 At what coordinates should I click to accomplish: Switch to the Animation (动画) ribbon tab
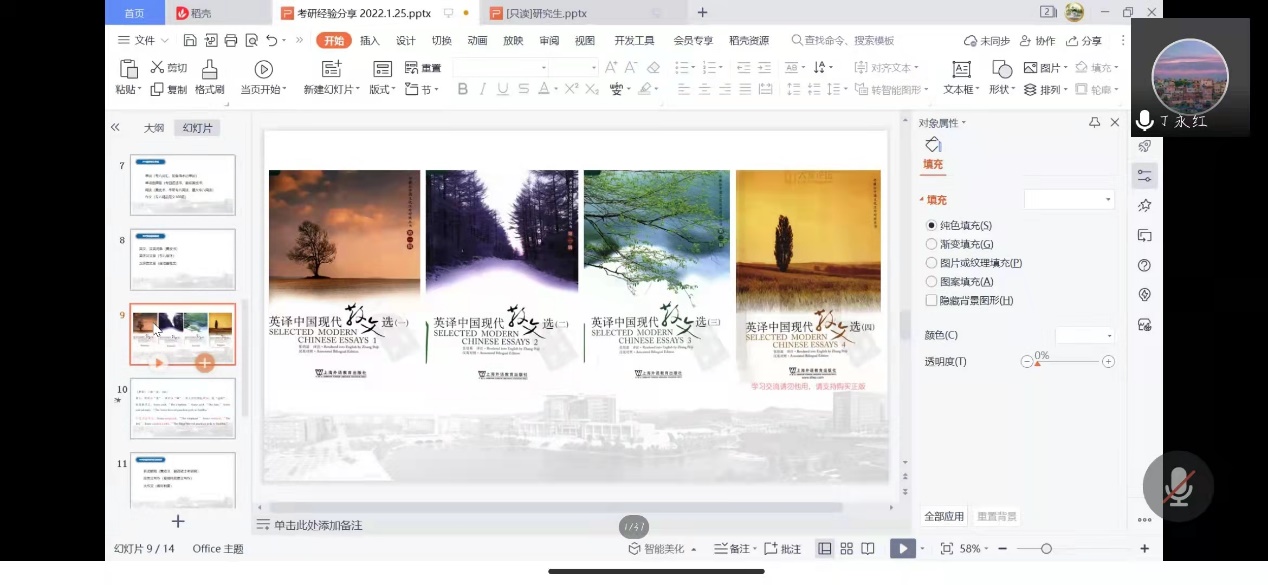coord(477,41)
